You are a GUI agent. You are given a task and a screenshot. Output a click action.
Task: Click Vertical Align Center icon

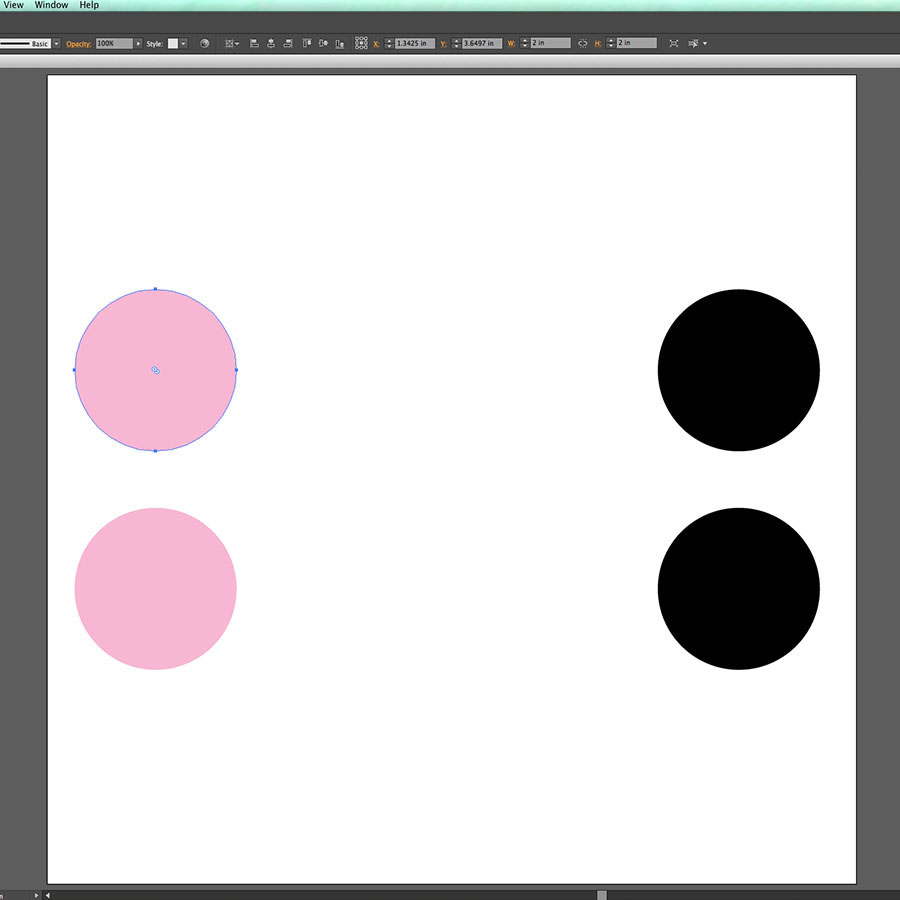(323, 43)
